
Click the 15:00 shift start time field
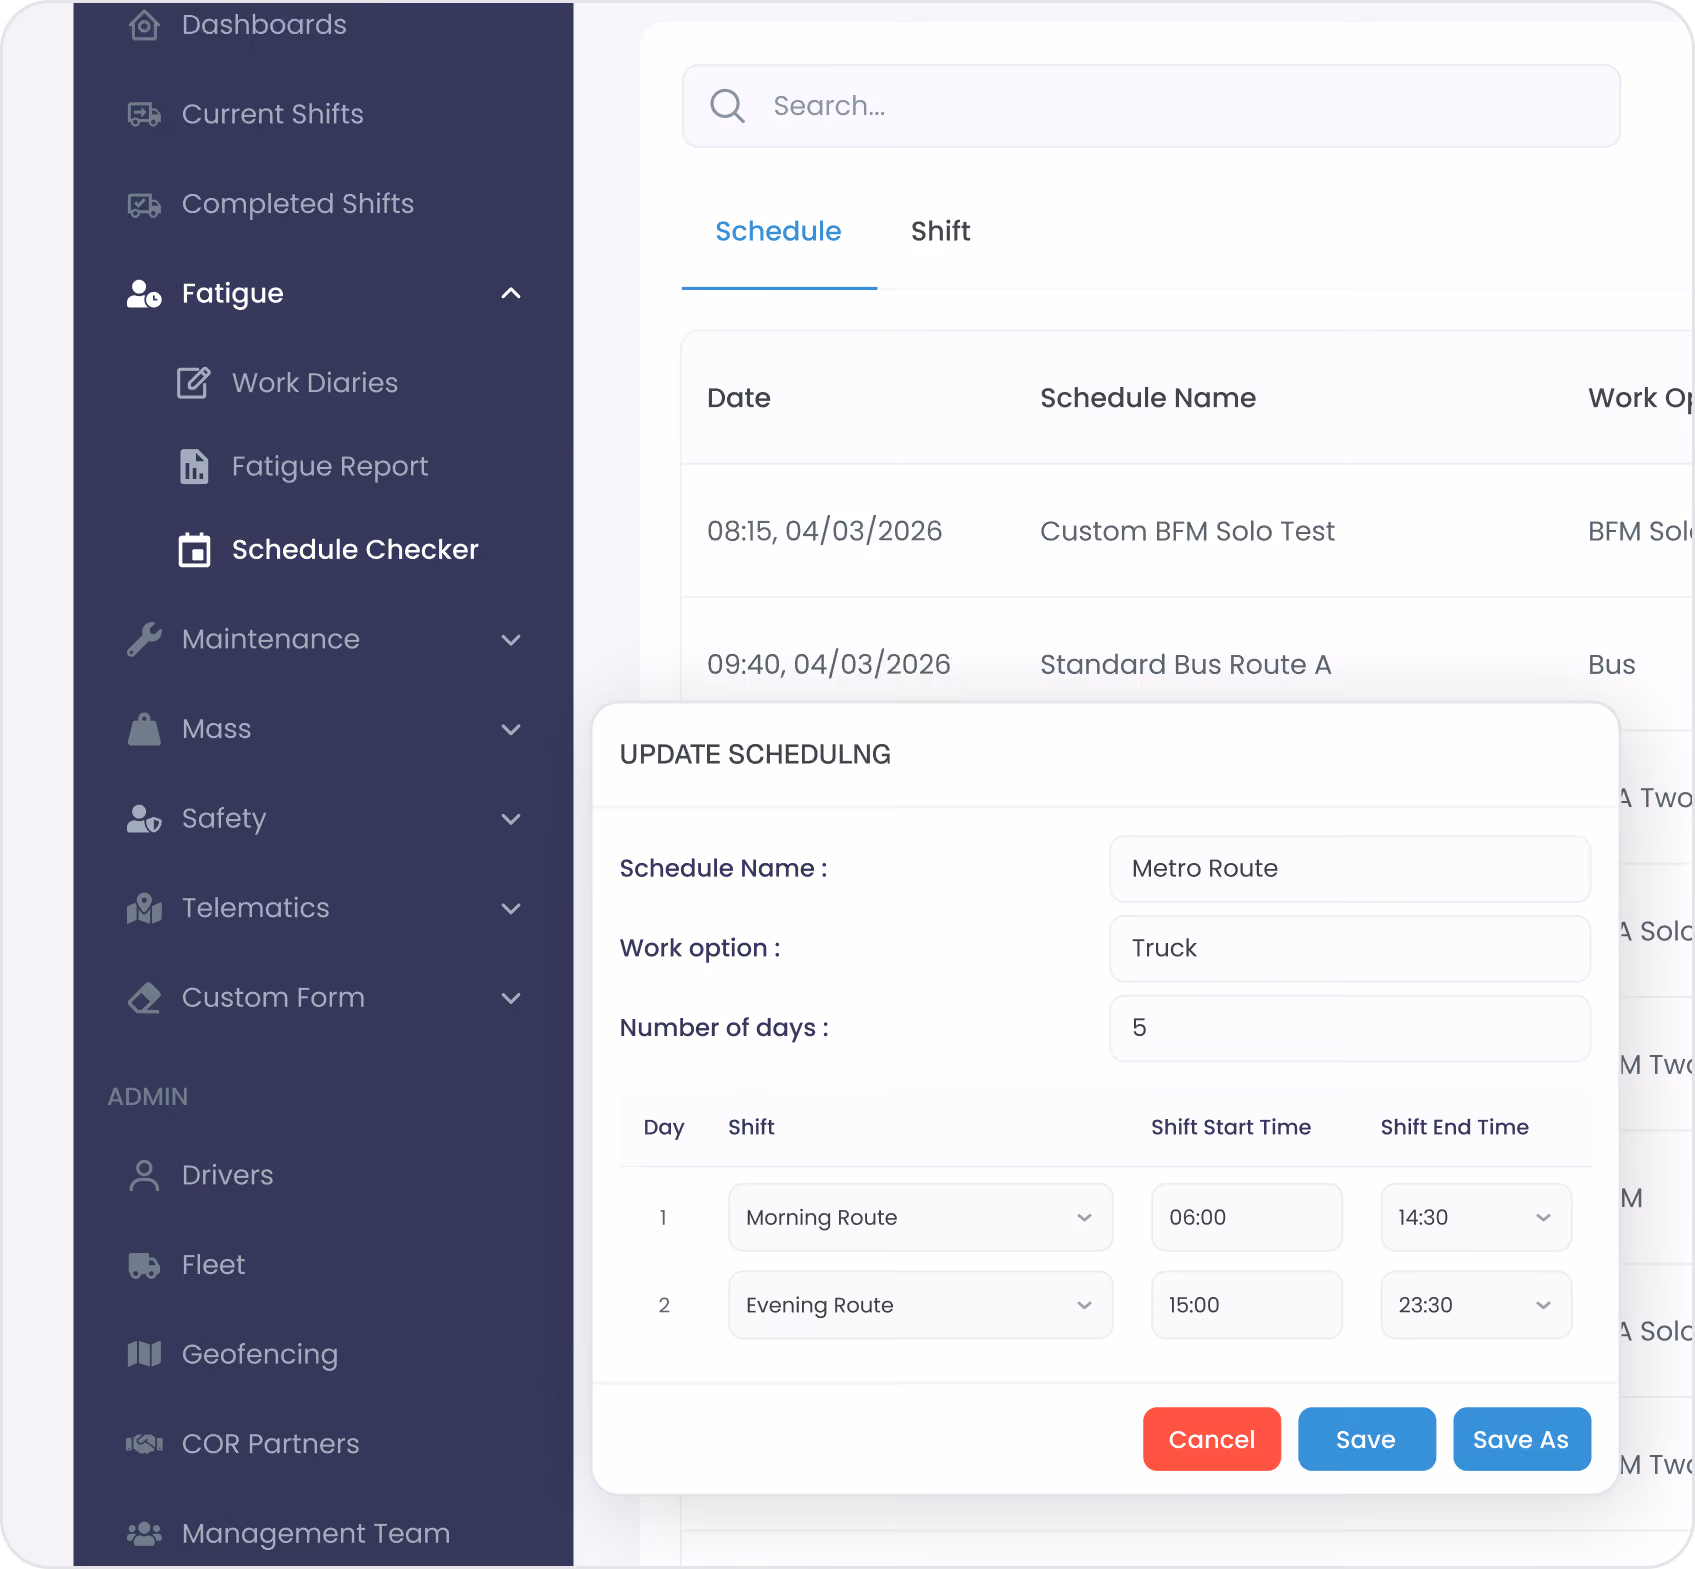click(1246, 1306)
